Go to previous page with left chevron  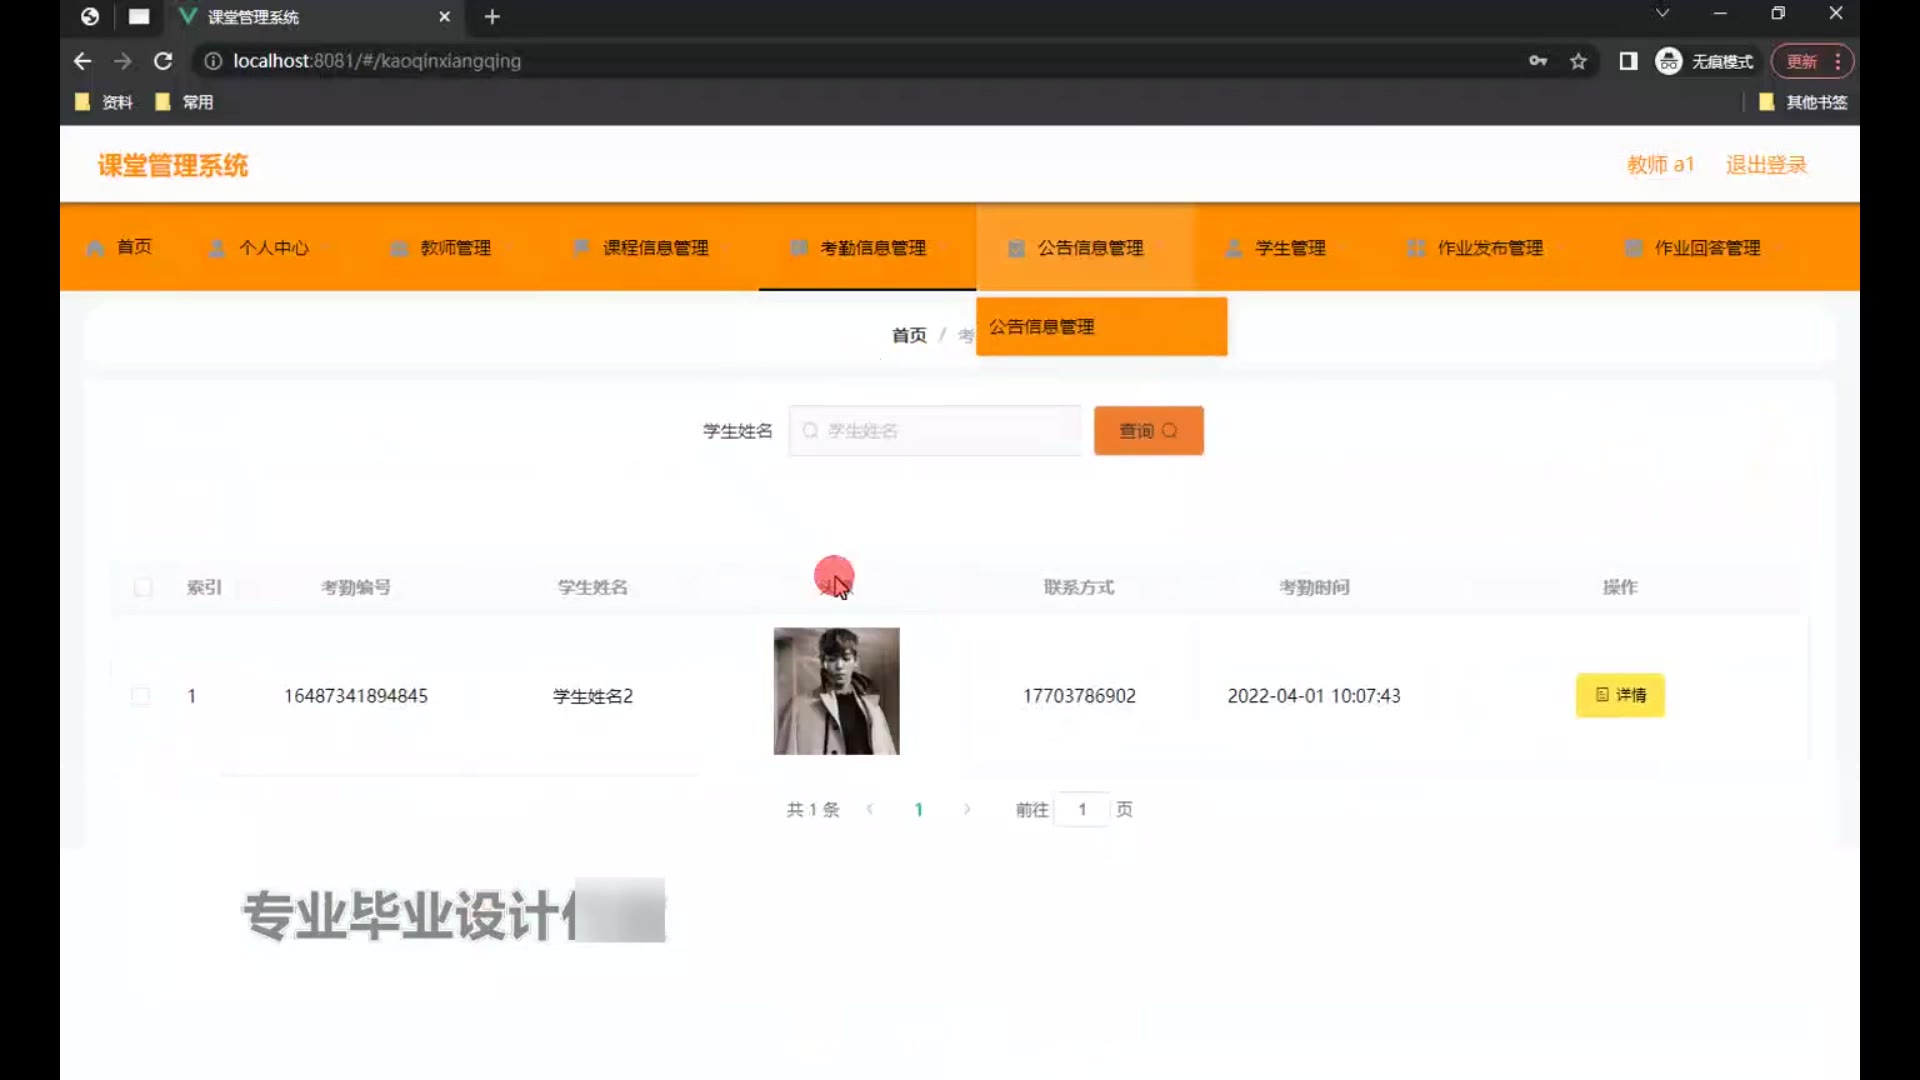[870, 809]
